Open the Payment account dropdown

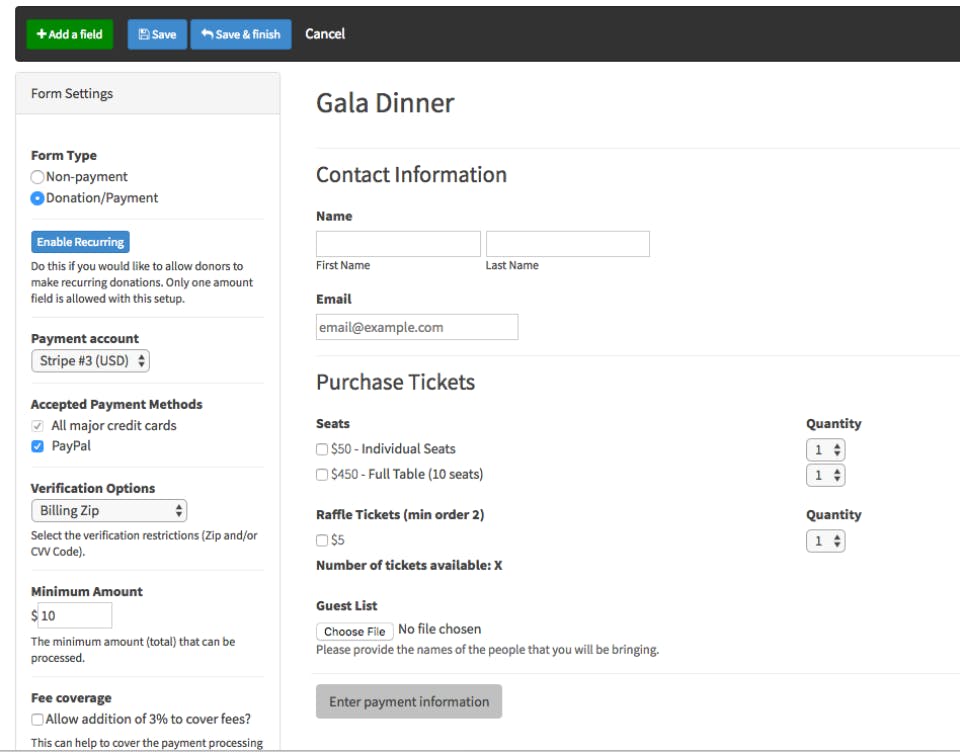(x=90, y=361)
